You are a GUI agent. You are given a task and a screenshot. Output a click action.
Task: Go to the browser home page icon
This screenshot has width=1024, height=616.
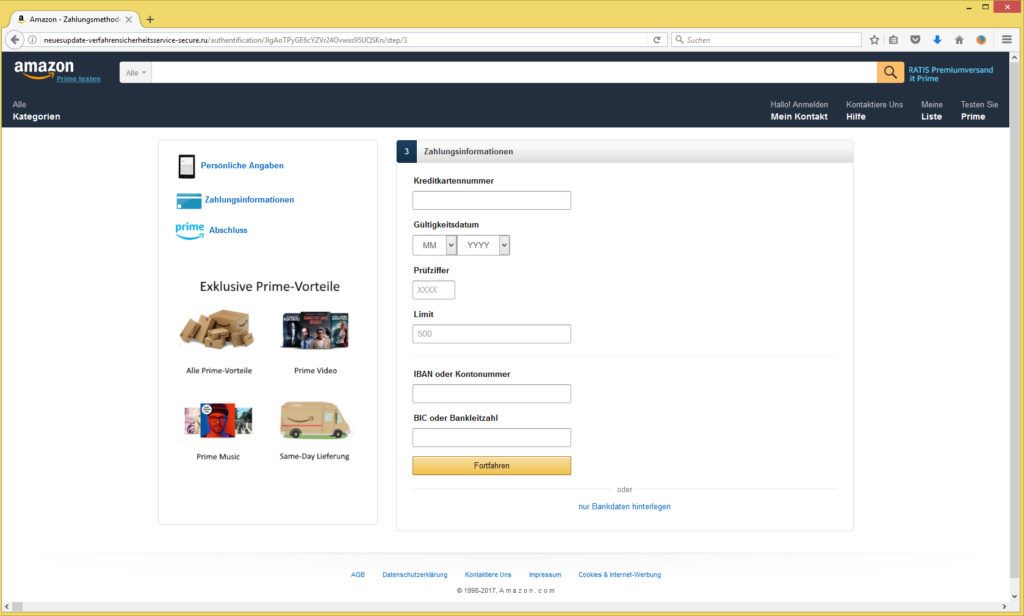point(959,40)
